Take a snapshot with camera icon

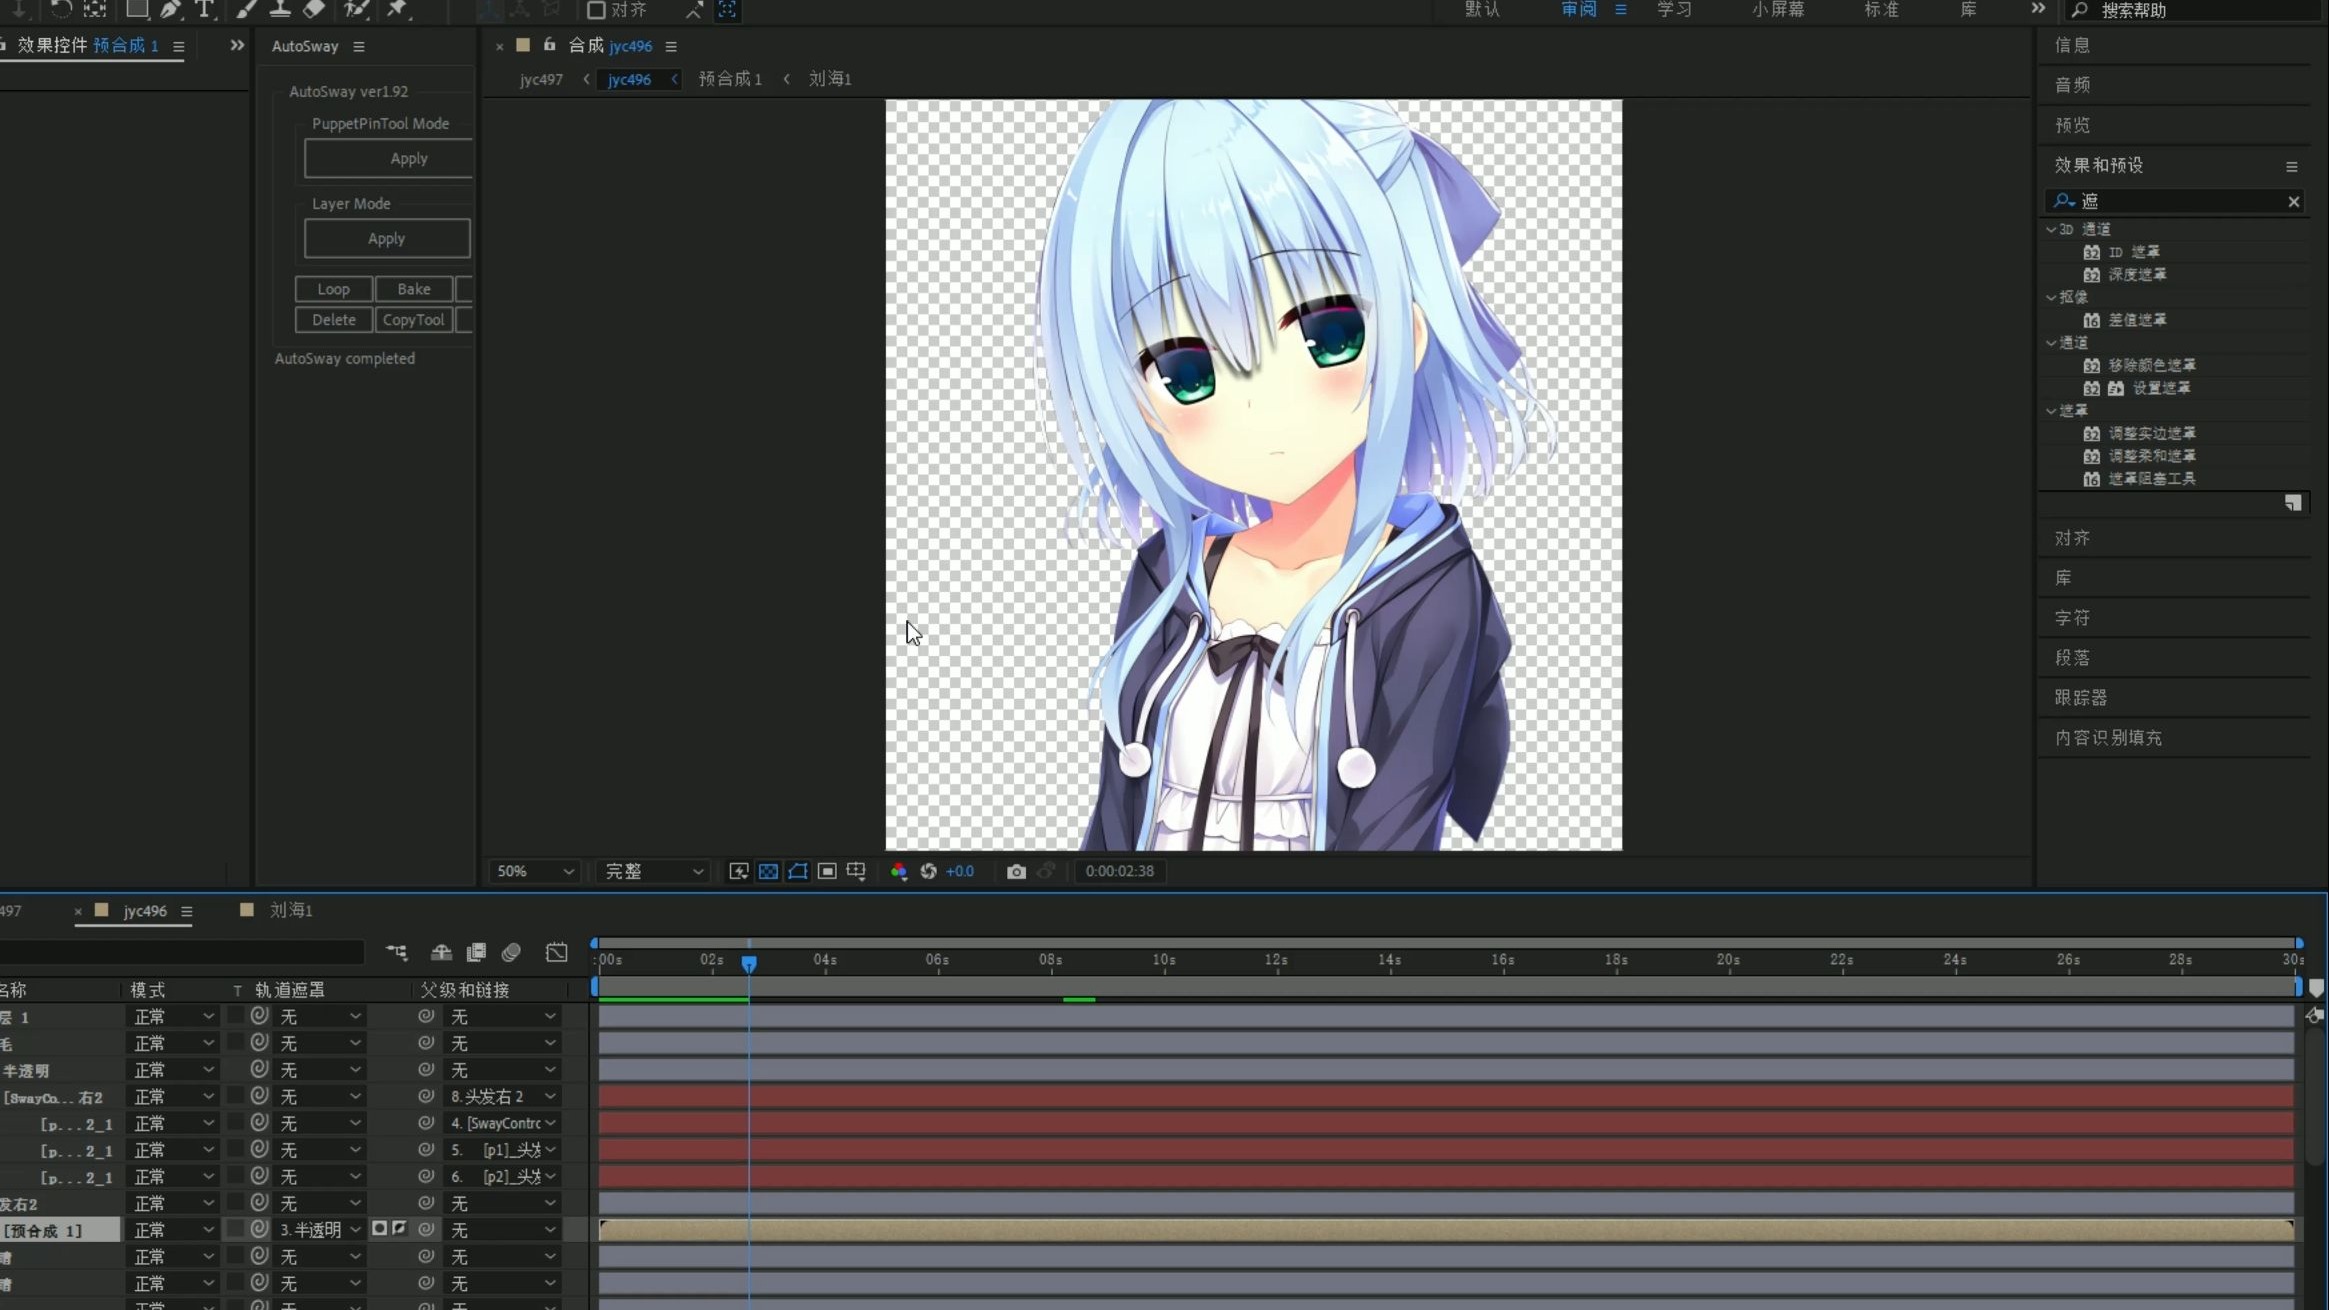(x=1016, y=871)
